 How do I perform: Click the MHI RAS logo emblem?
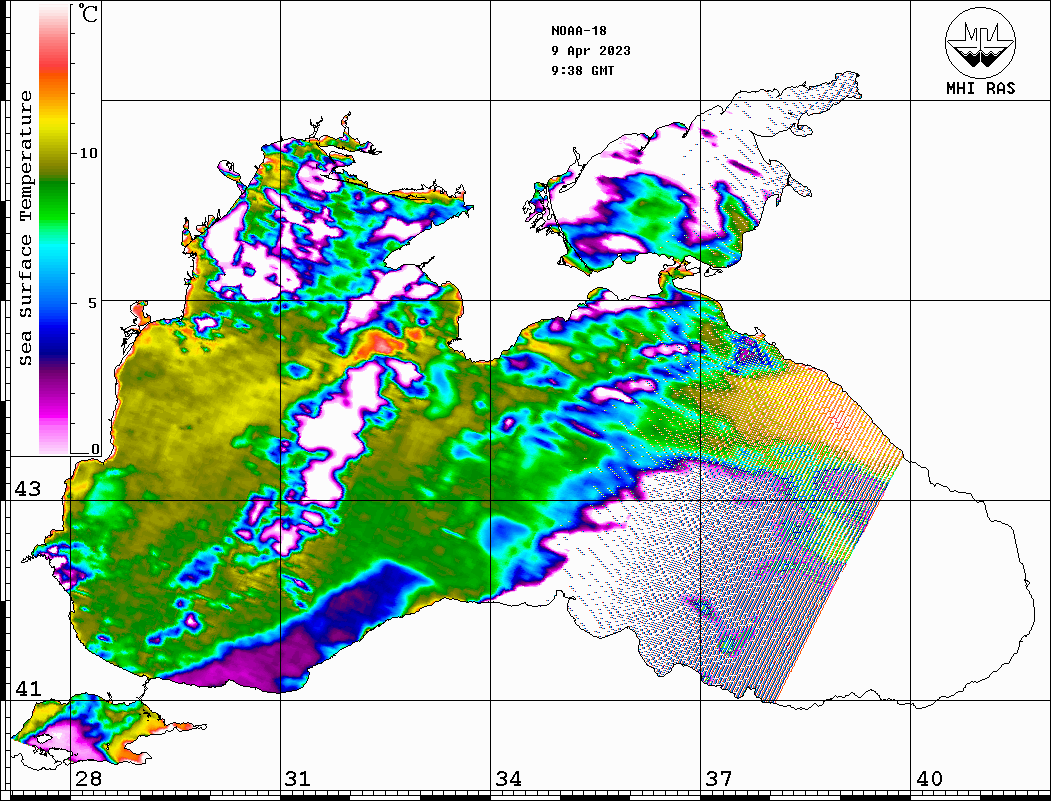pos(980,42)
